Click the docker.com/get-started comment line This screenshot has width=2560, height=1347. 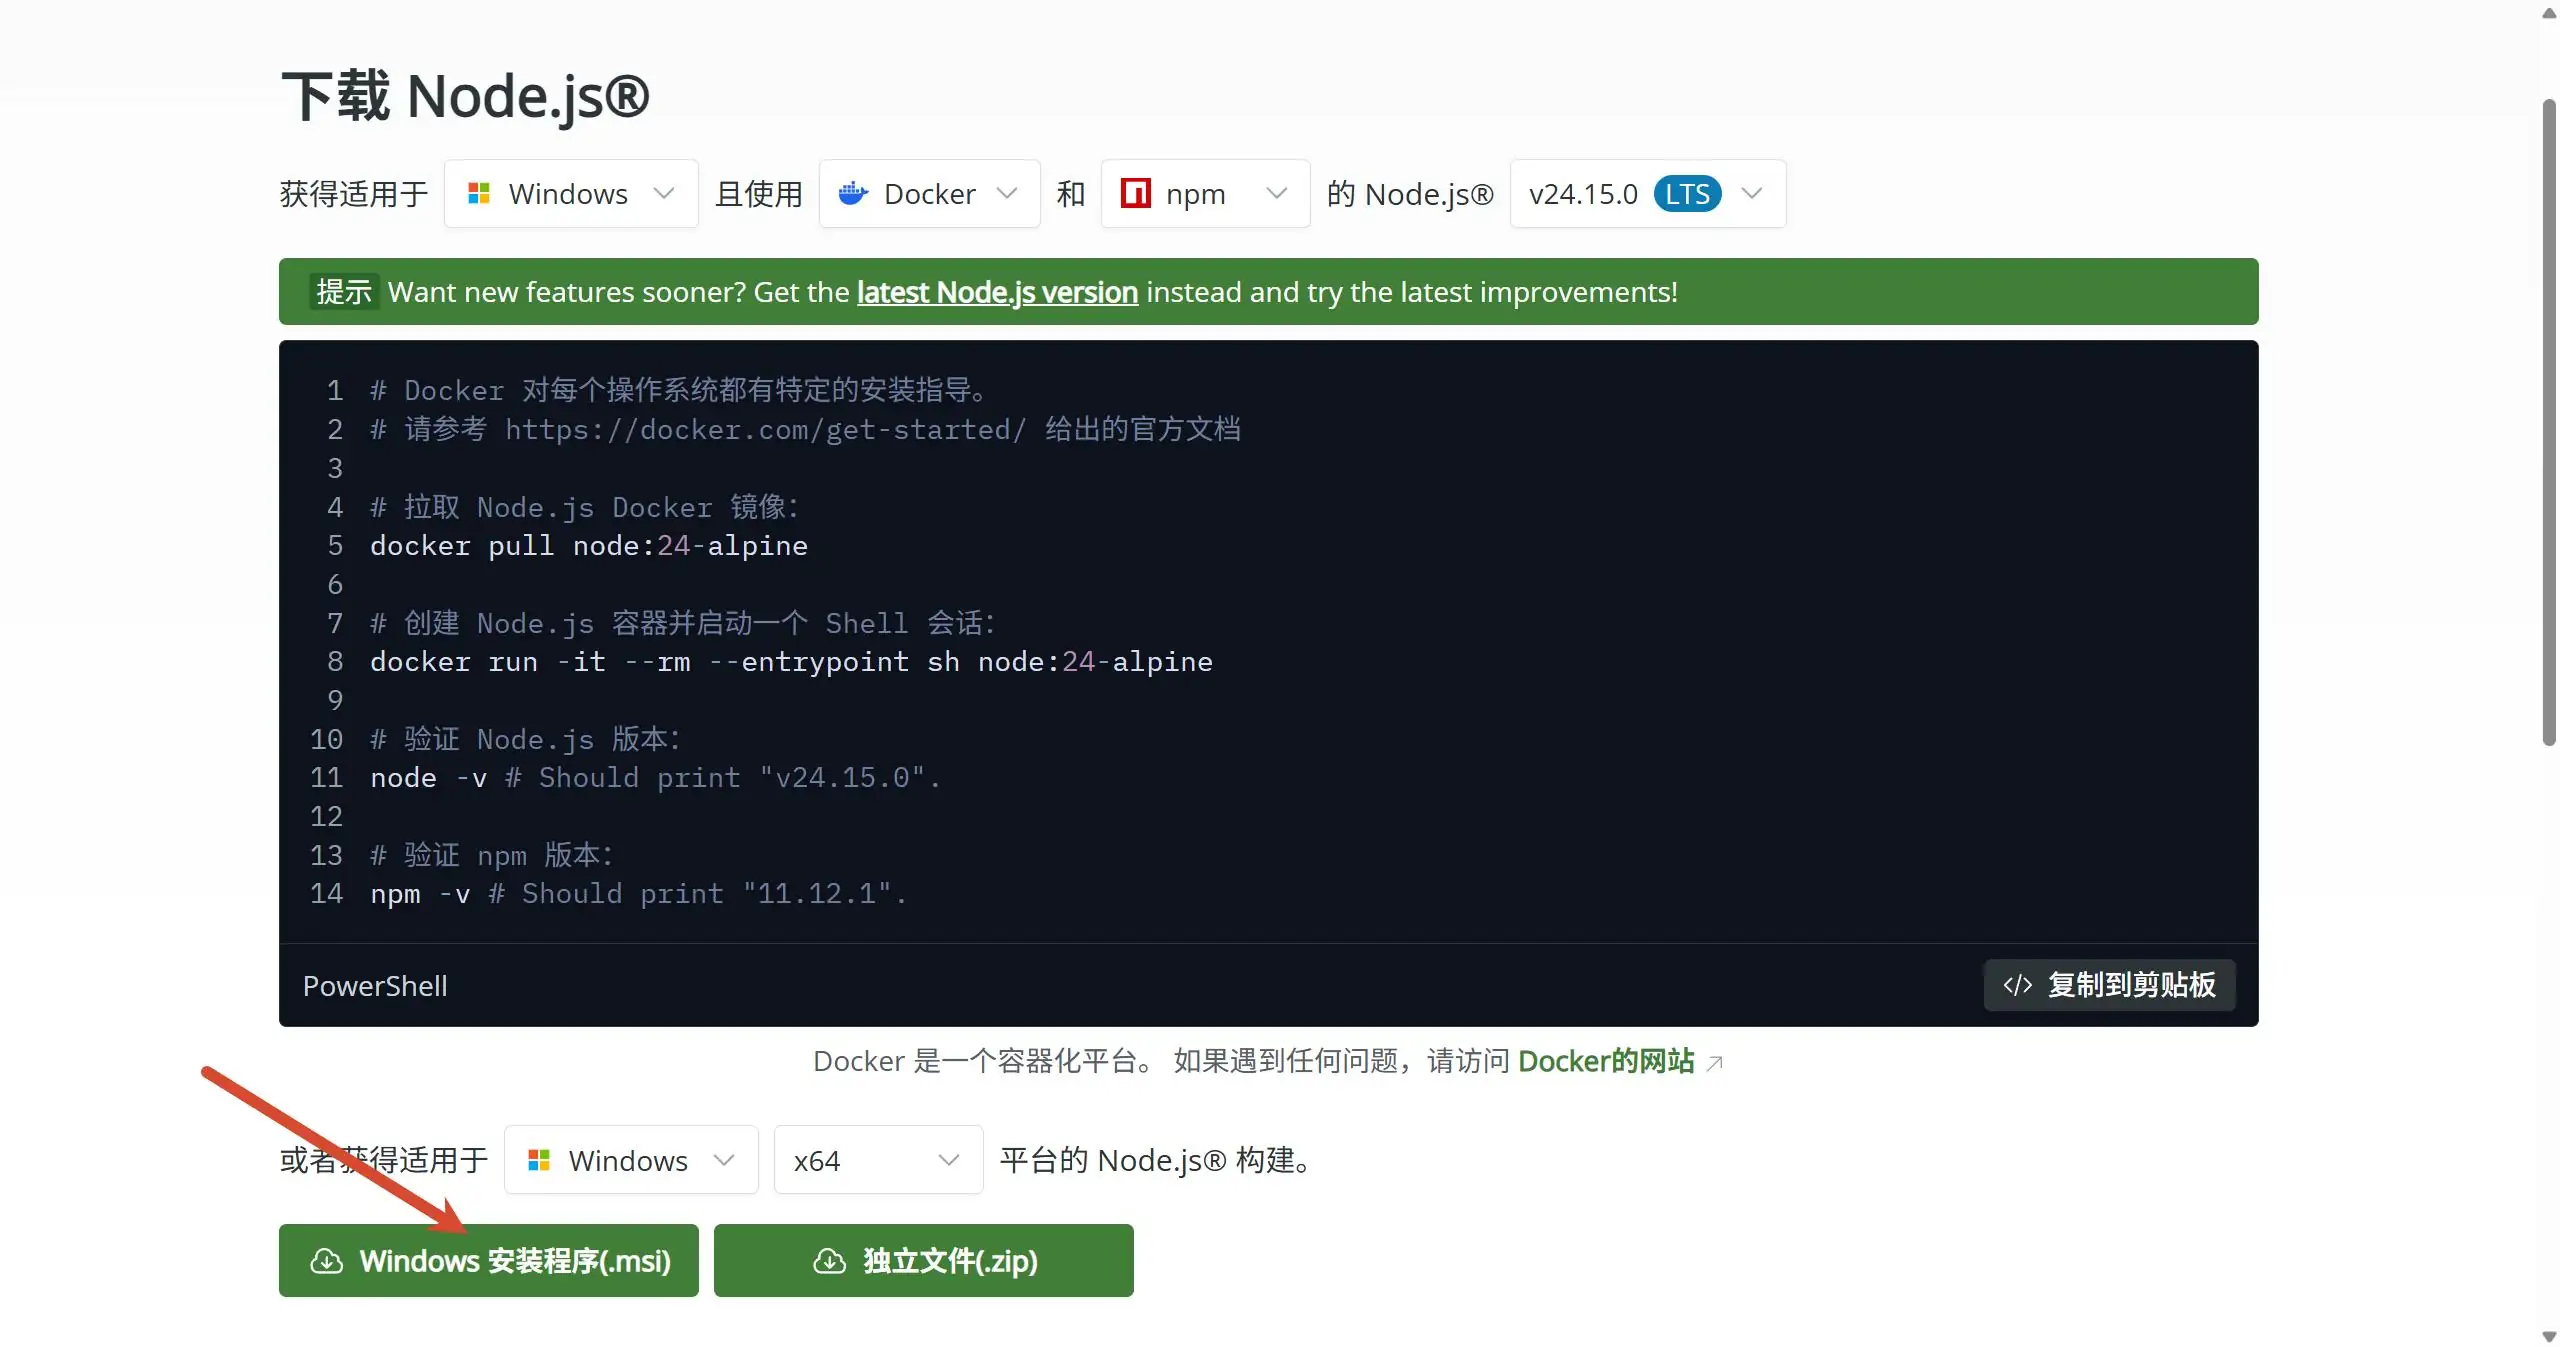(x=805, y=430)
